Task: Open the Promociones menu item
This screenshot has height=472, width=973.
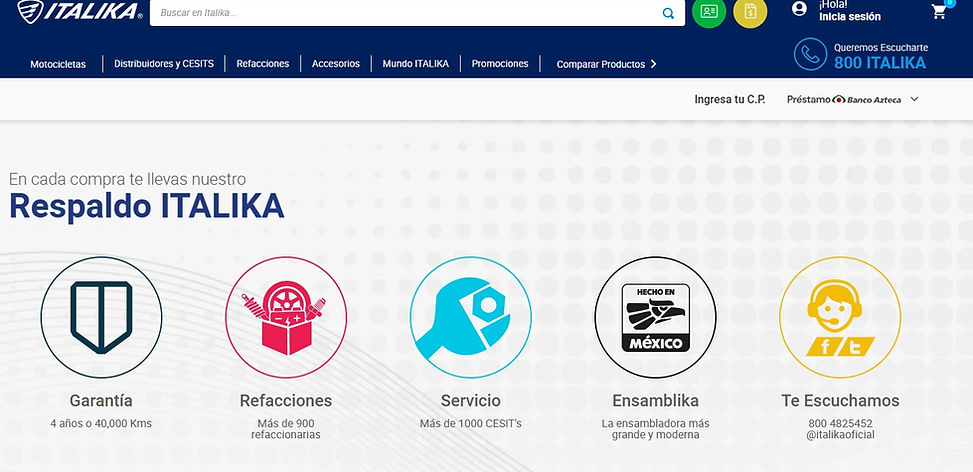Action: click(x=500, y=63)
